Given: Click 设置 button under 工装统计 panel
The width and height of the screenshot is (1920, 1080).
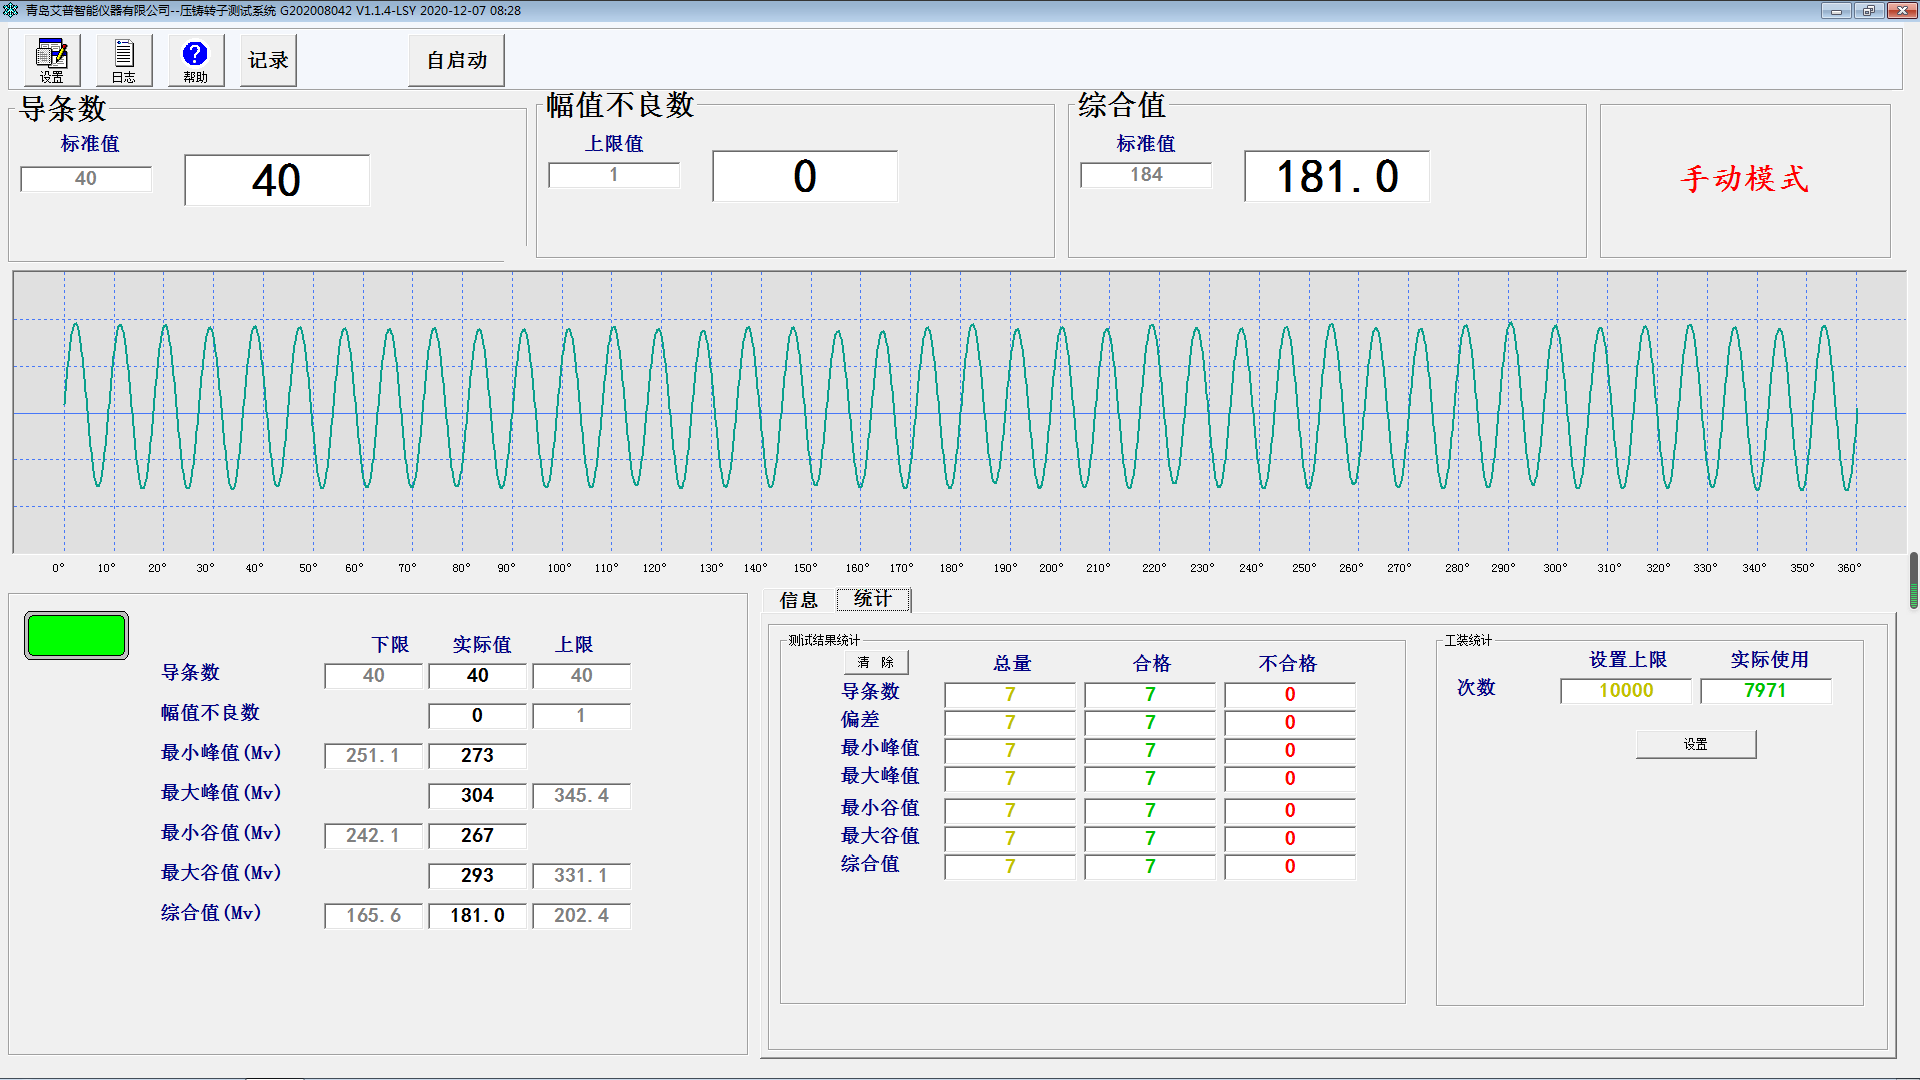Looking at the screenshot, I should 1695,744.
